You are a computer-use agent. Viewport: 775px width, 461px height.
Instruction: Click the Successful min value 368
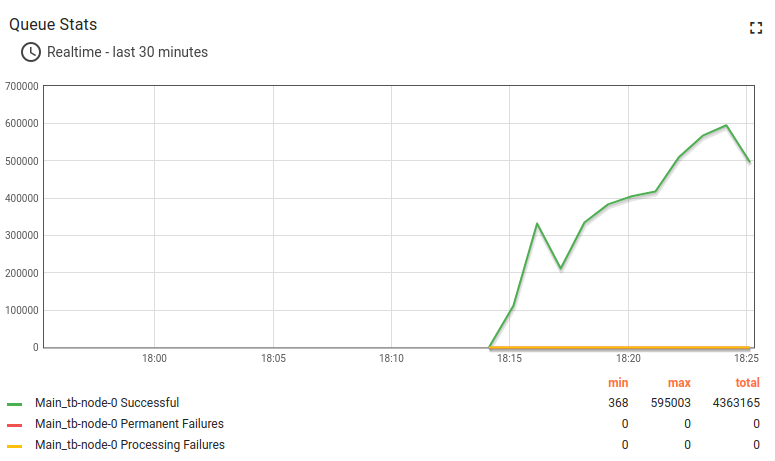coord(618,403)
